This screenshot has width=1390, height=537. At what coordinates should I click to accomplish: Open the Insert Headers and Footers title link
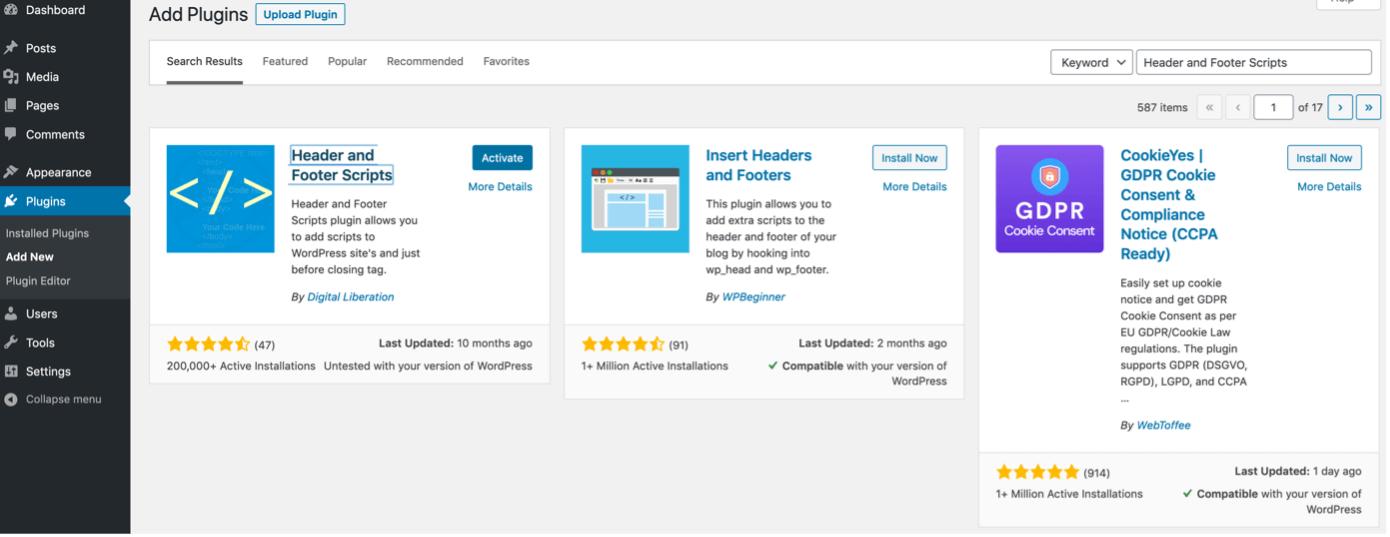tap(758, 165)
